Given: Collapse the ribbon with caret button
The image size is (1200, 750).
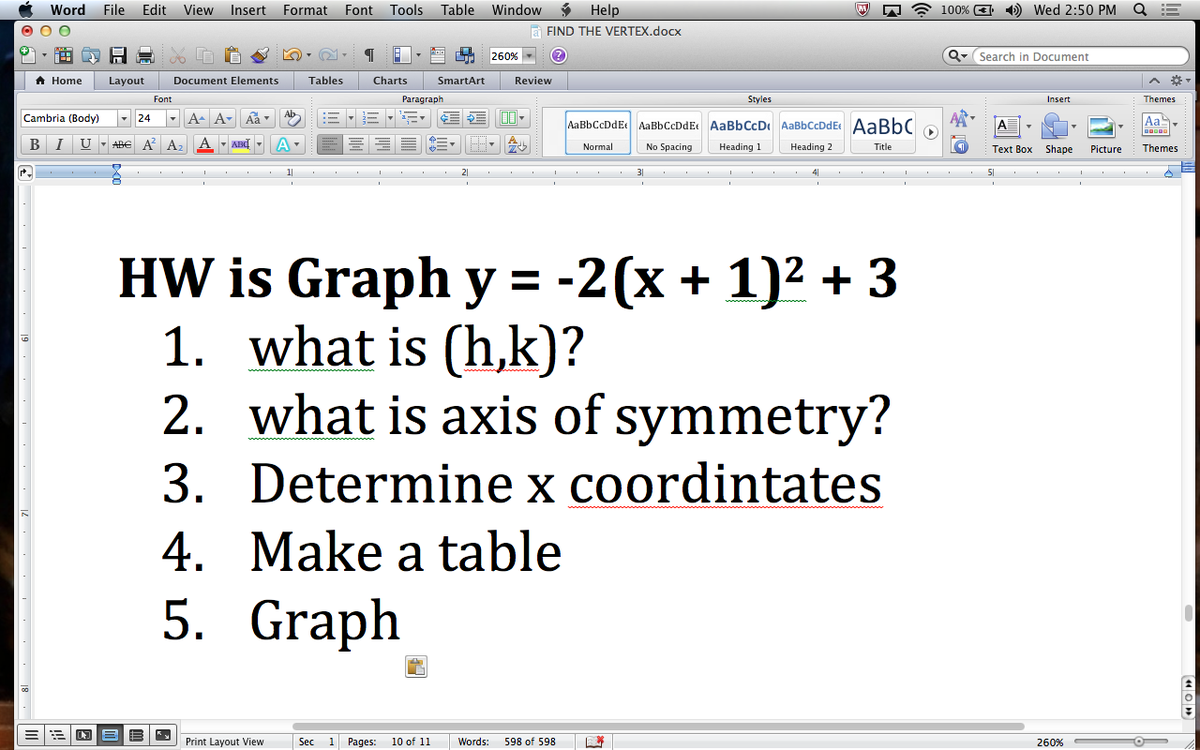Looking at the screenshot, I should [1155, 81].
